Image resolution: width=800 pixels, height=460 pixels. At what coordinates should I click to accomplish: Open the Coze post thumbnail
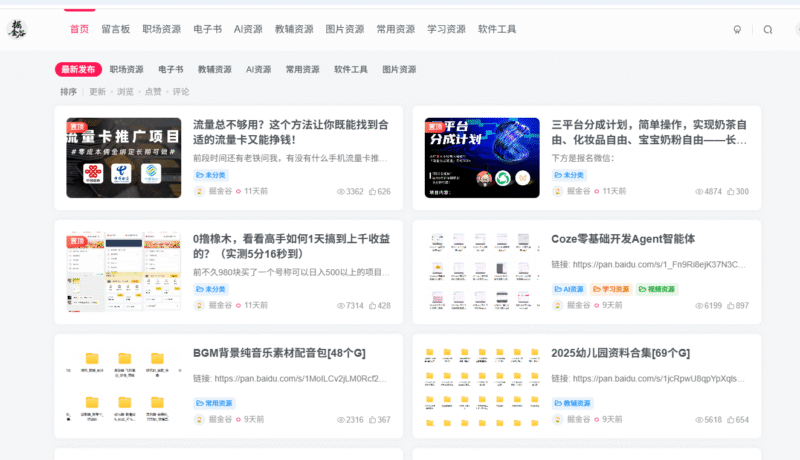pyautogui.click(x=482, y=272)
